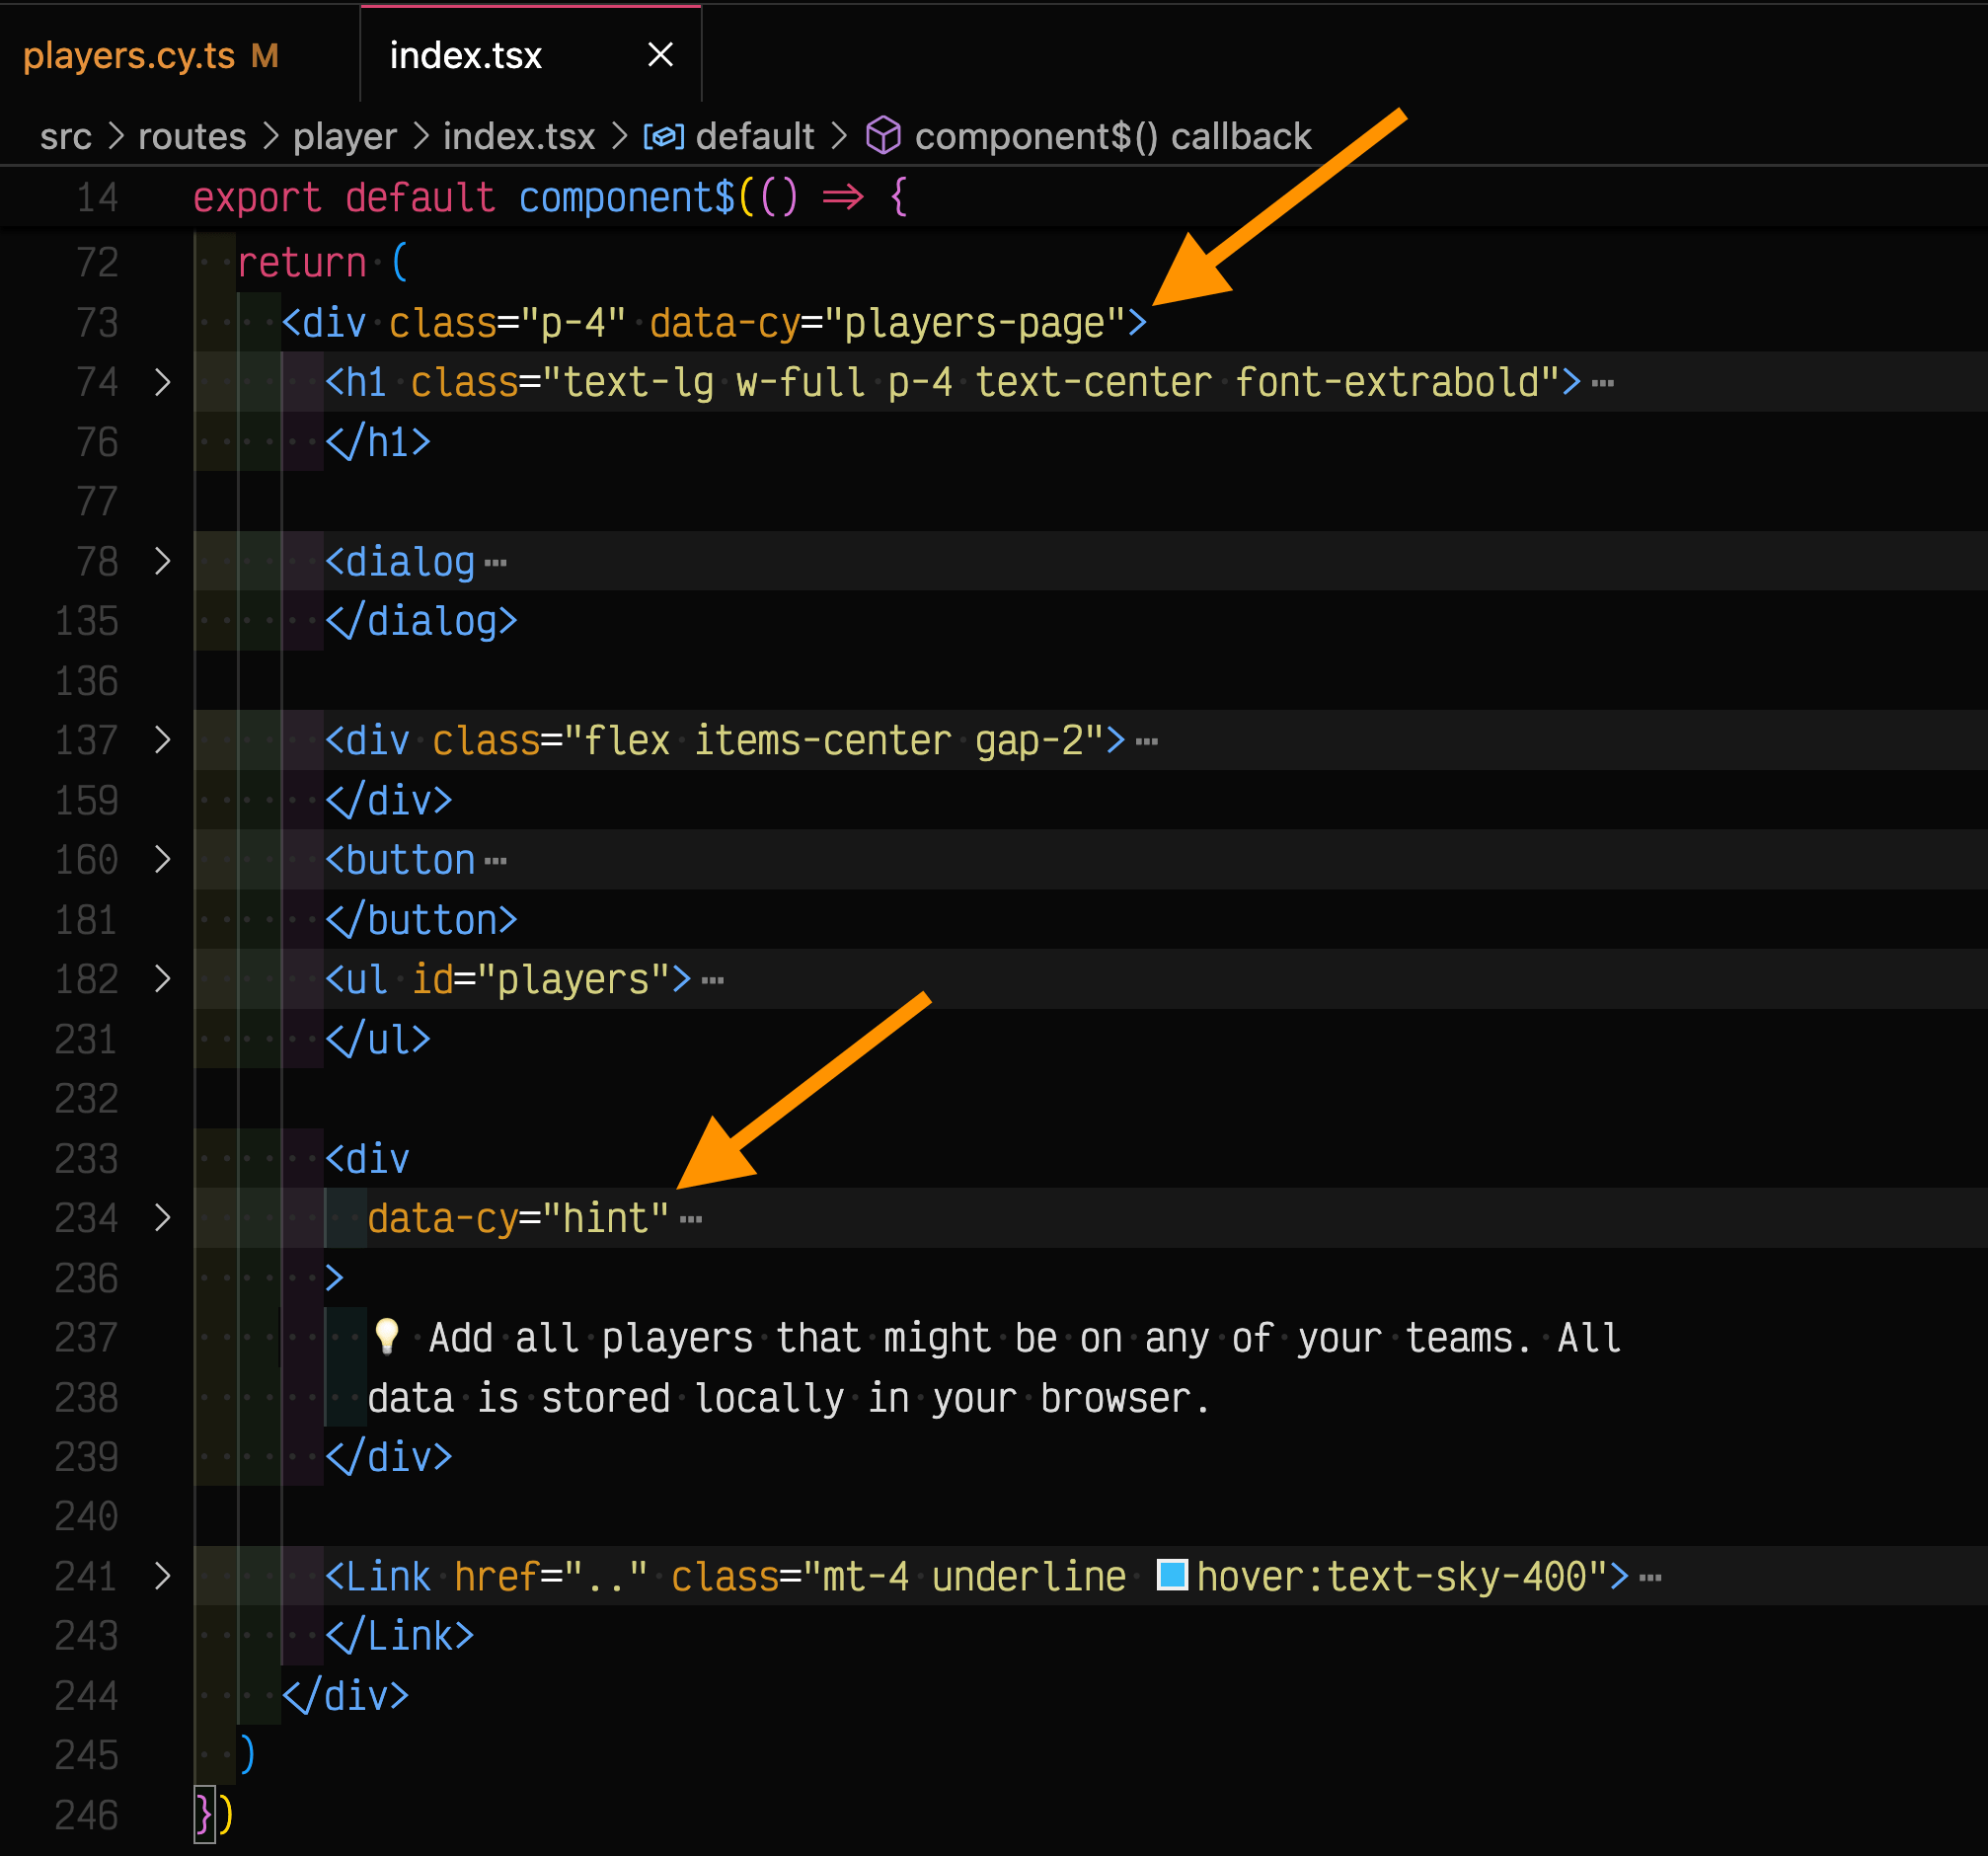Expand the flex div on line 137

click(x=162, y=740)
